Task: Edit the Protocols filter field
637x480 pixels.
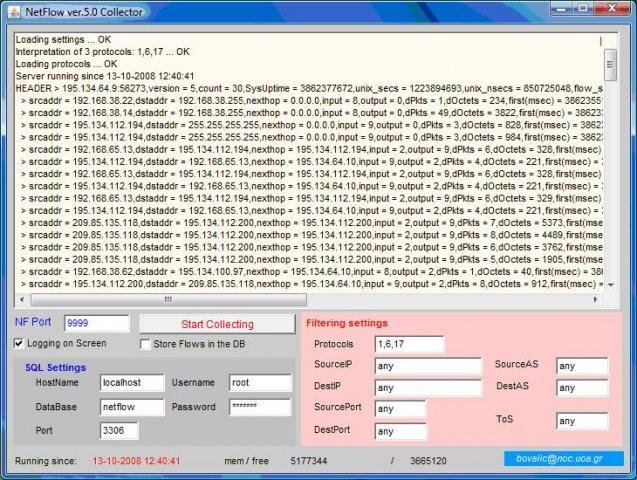Action: pyautogui.click(x=409, y=344)
